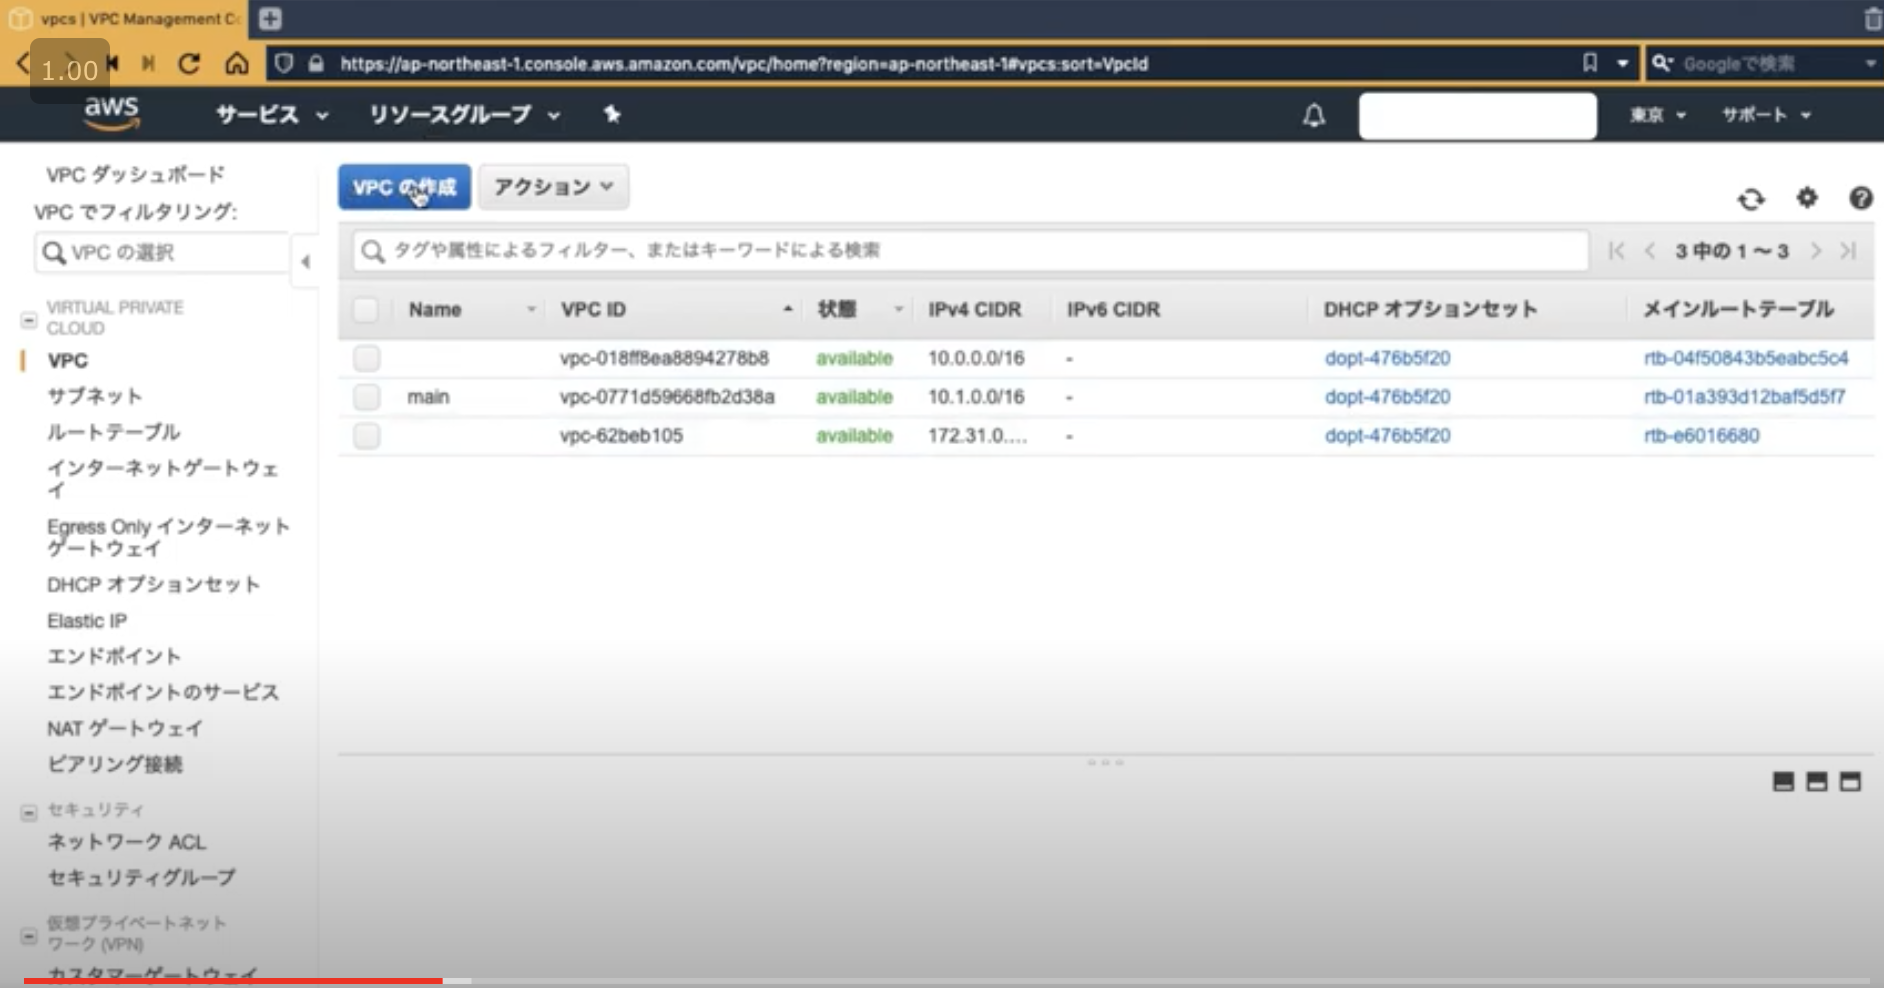Viewport: 1884px width, 988px height.
Task: Click the search engine magnifier icon
Action: (x=1662, y=63)
